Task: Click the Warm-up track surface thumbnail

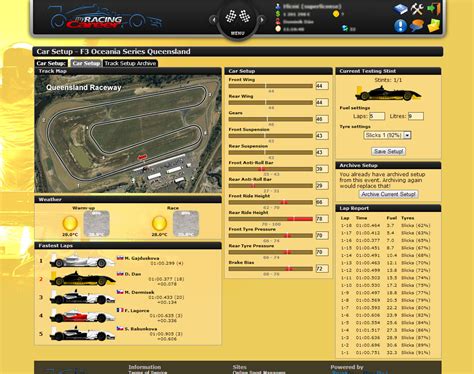Action: (x=96, y=224)
